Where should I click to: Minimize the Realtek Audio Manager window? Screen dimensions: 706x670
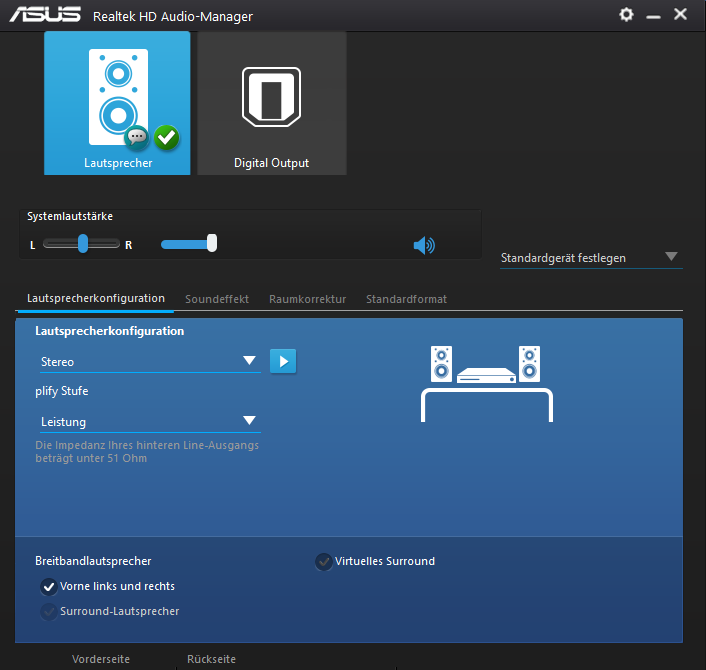click(653, 17)
